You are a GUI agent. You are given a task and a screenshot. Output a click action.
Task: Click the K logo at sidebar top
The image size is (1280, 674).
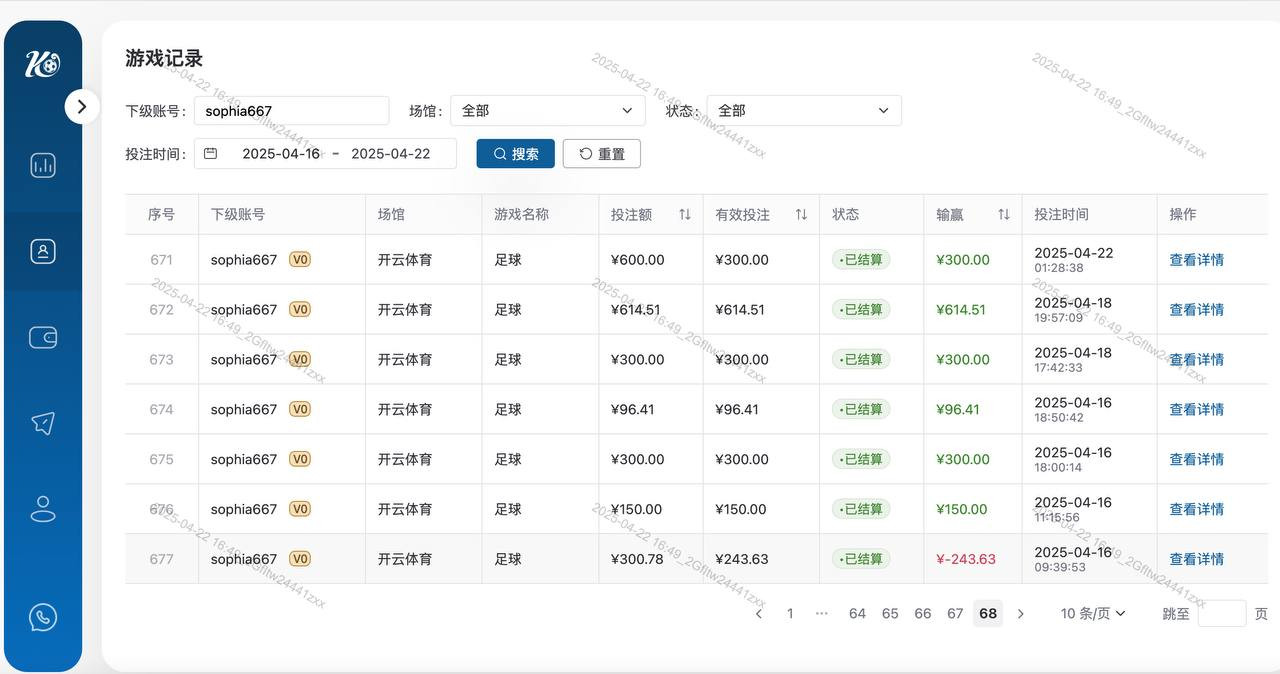coord(40,63)
